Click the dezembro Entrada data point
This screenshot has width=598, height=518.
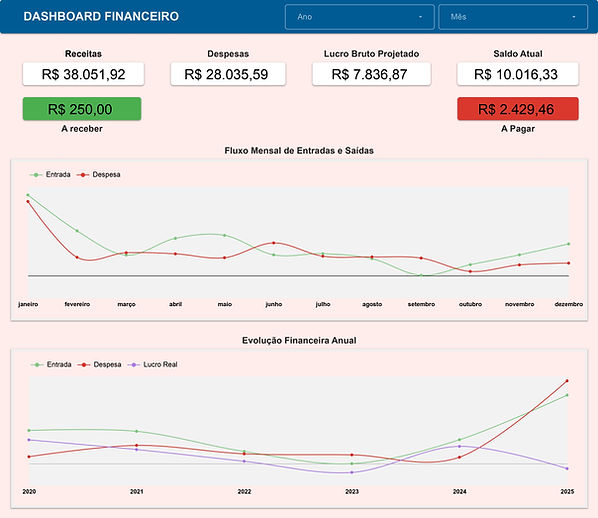(x=569, y=244)
